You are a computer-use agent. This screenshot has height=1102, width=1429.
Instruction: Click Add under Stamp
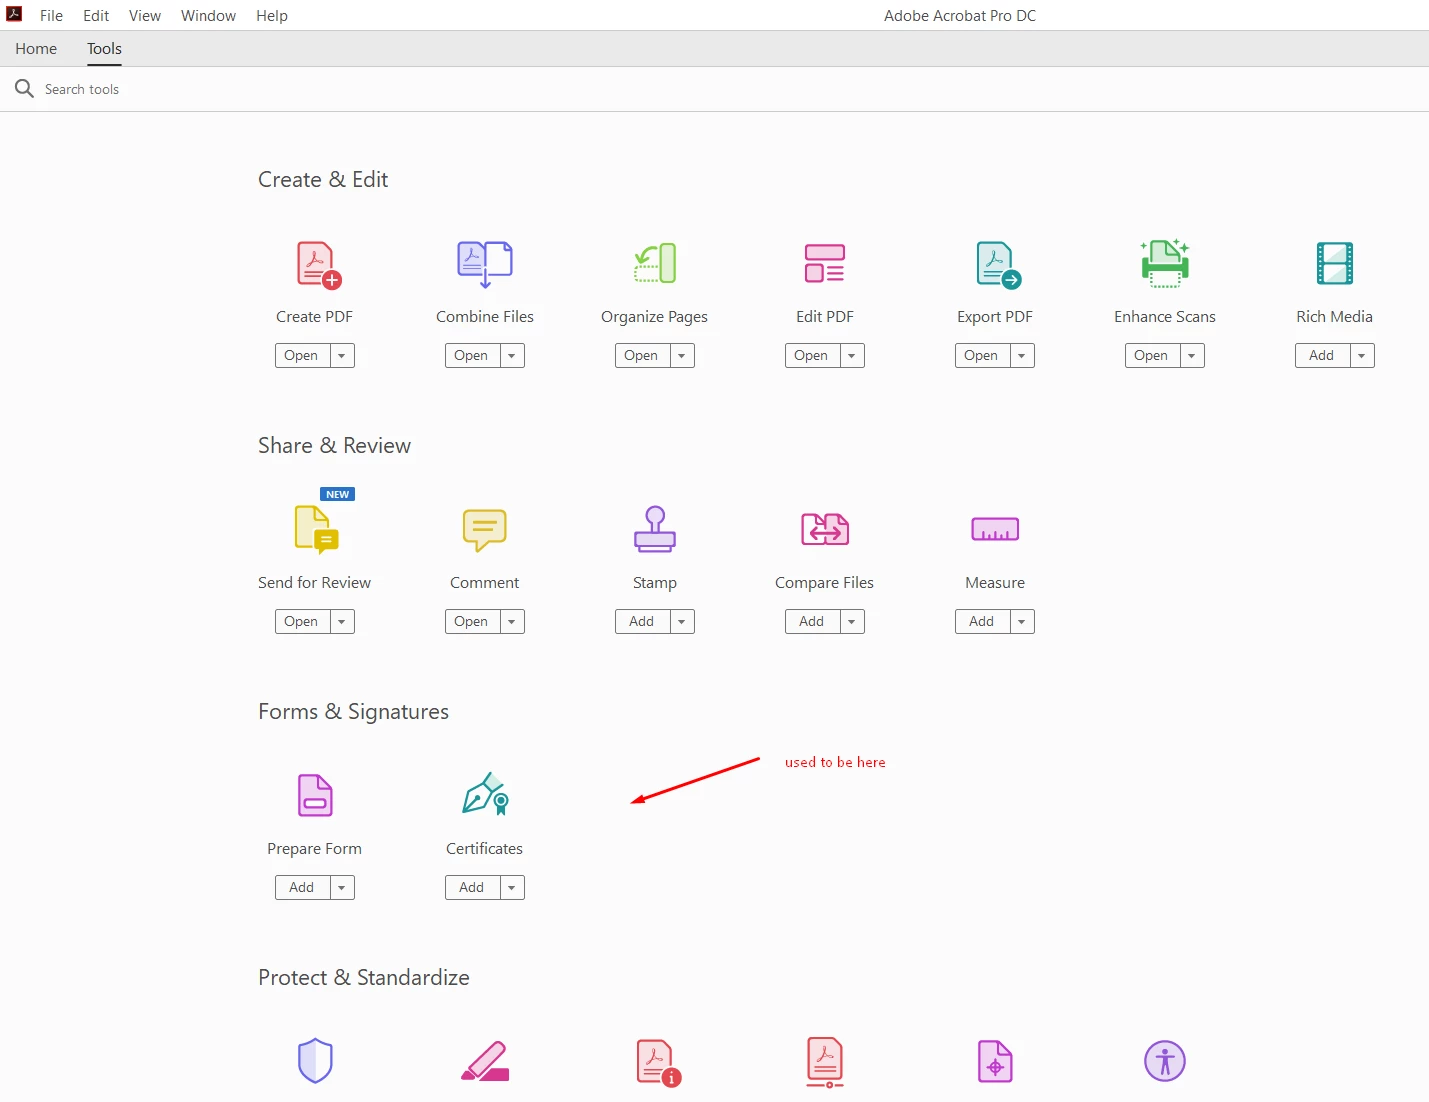tap(642, 621)
